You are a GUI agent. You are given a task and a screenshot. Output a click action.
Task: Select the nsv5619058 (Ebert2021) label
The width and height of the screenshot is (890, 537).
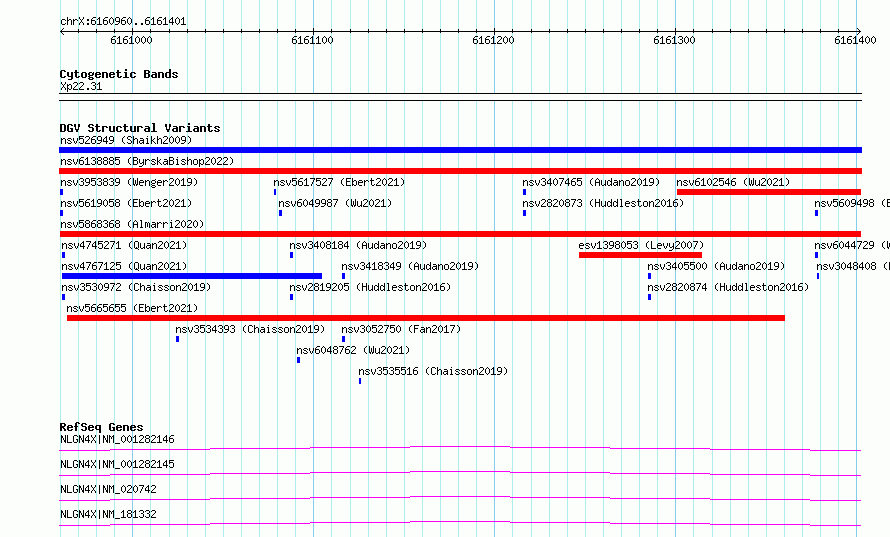coord(126,203)
